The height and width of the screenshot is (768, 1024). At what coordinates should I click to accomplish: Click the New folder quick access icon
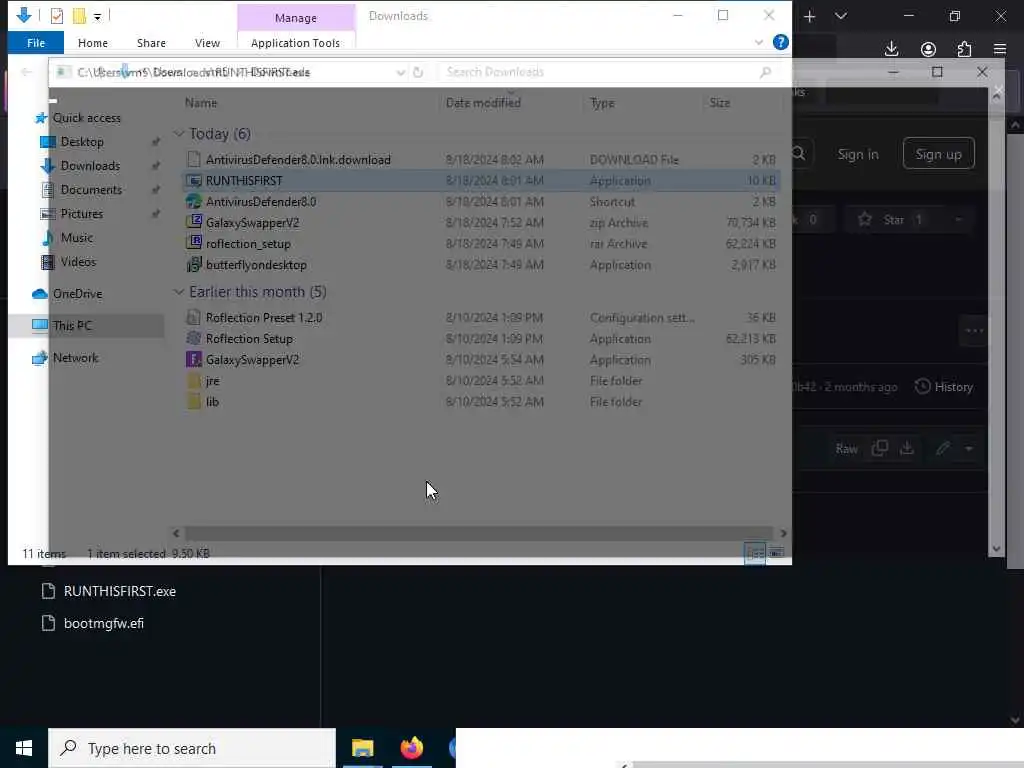(x=79, y=16)
